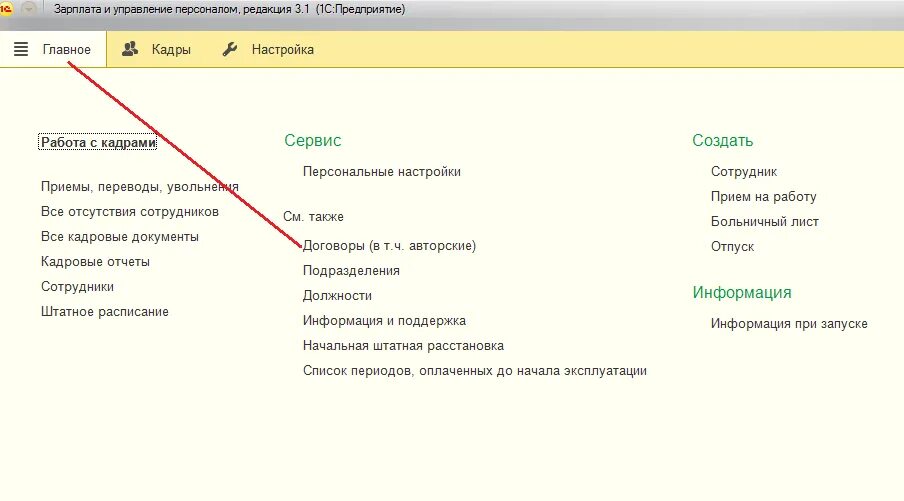
Task: Open Все кадровые документы
Action: [120, 236]
